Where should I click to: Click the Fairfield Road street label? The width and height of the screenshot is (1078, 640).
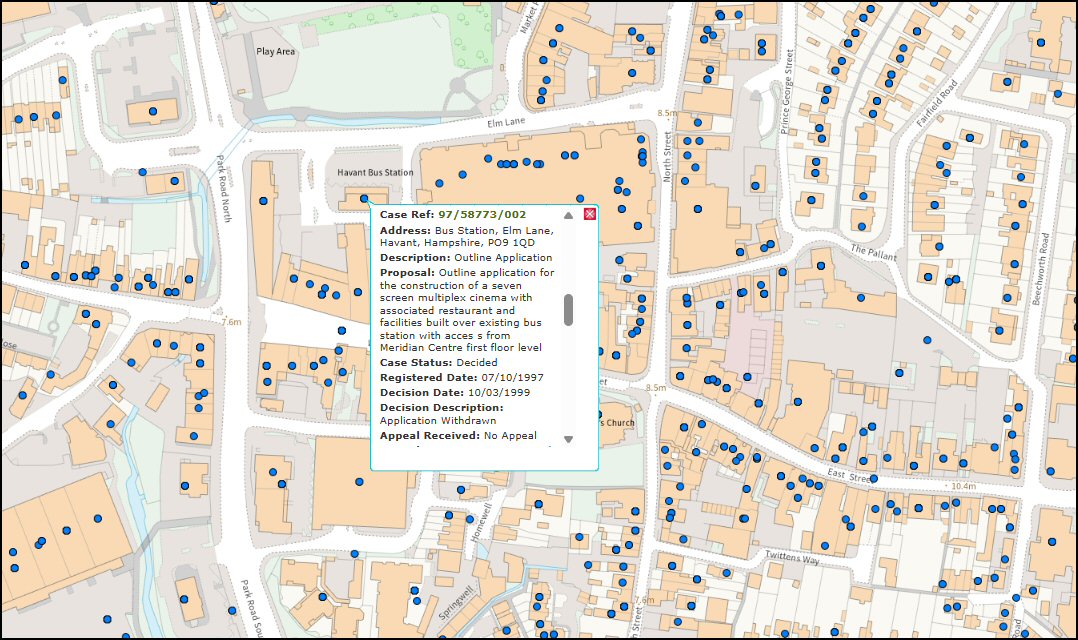(937, 102)
